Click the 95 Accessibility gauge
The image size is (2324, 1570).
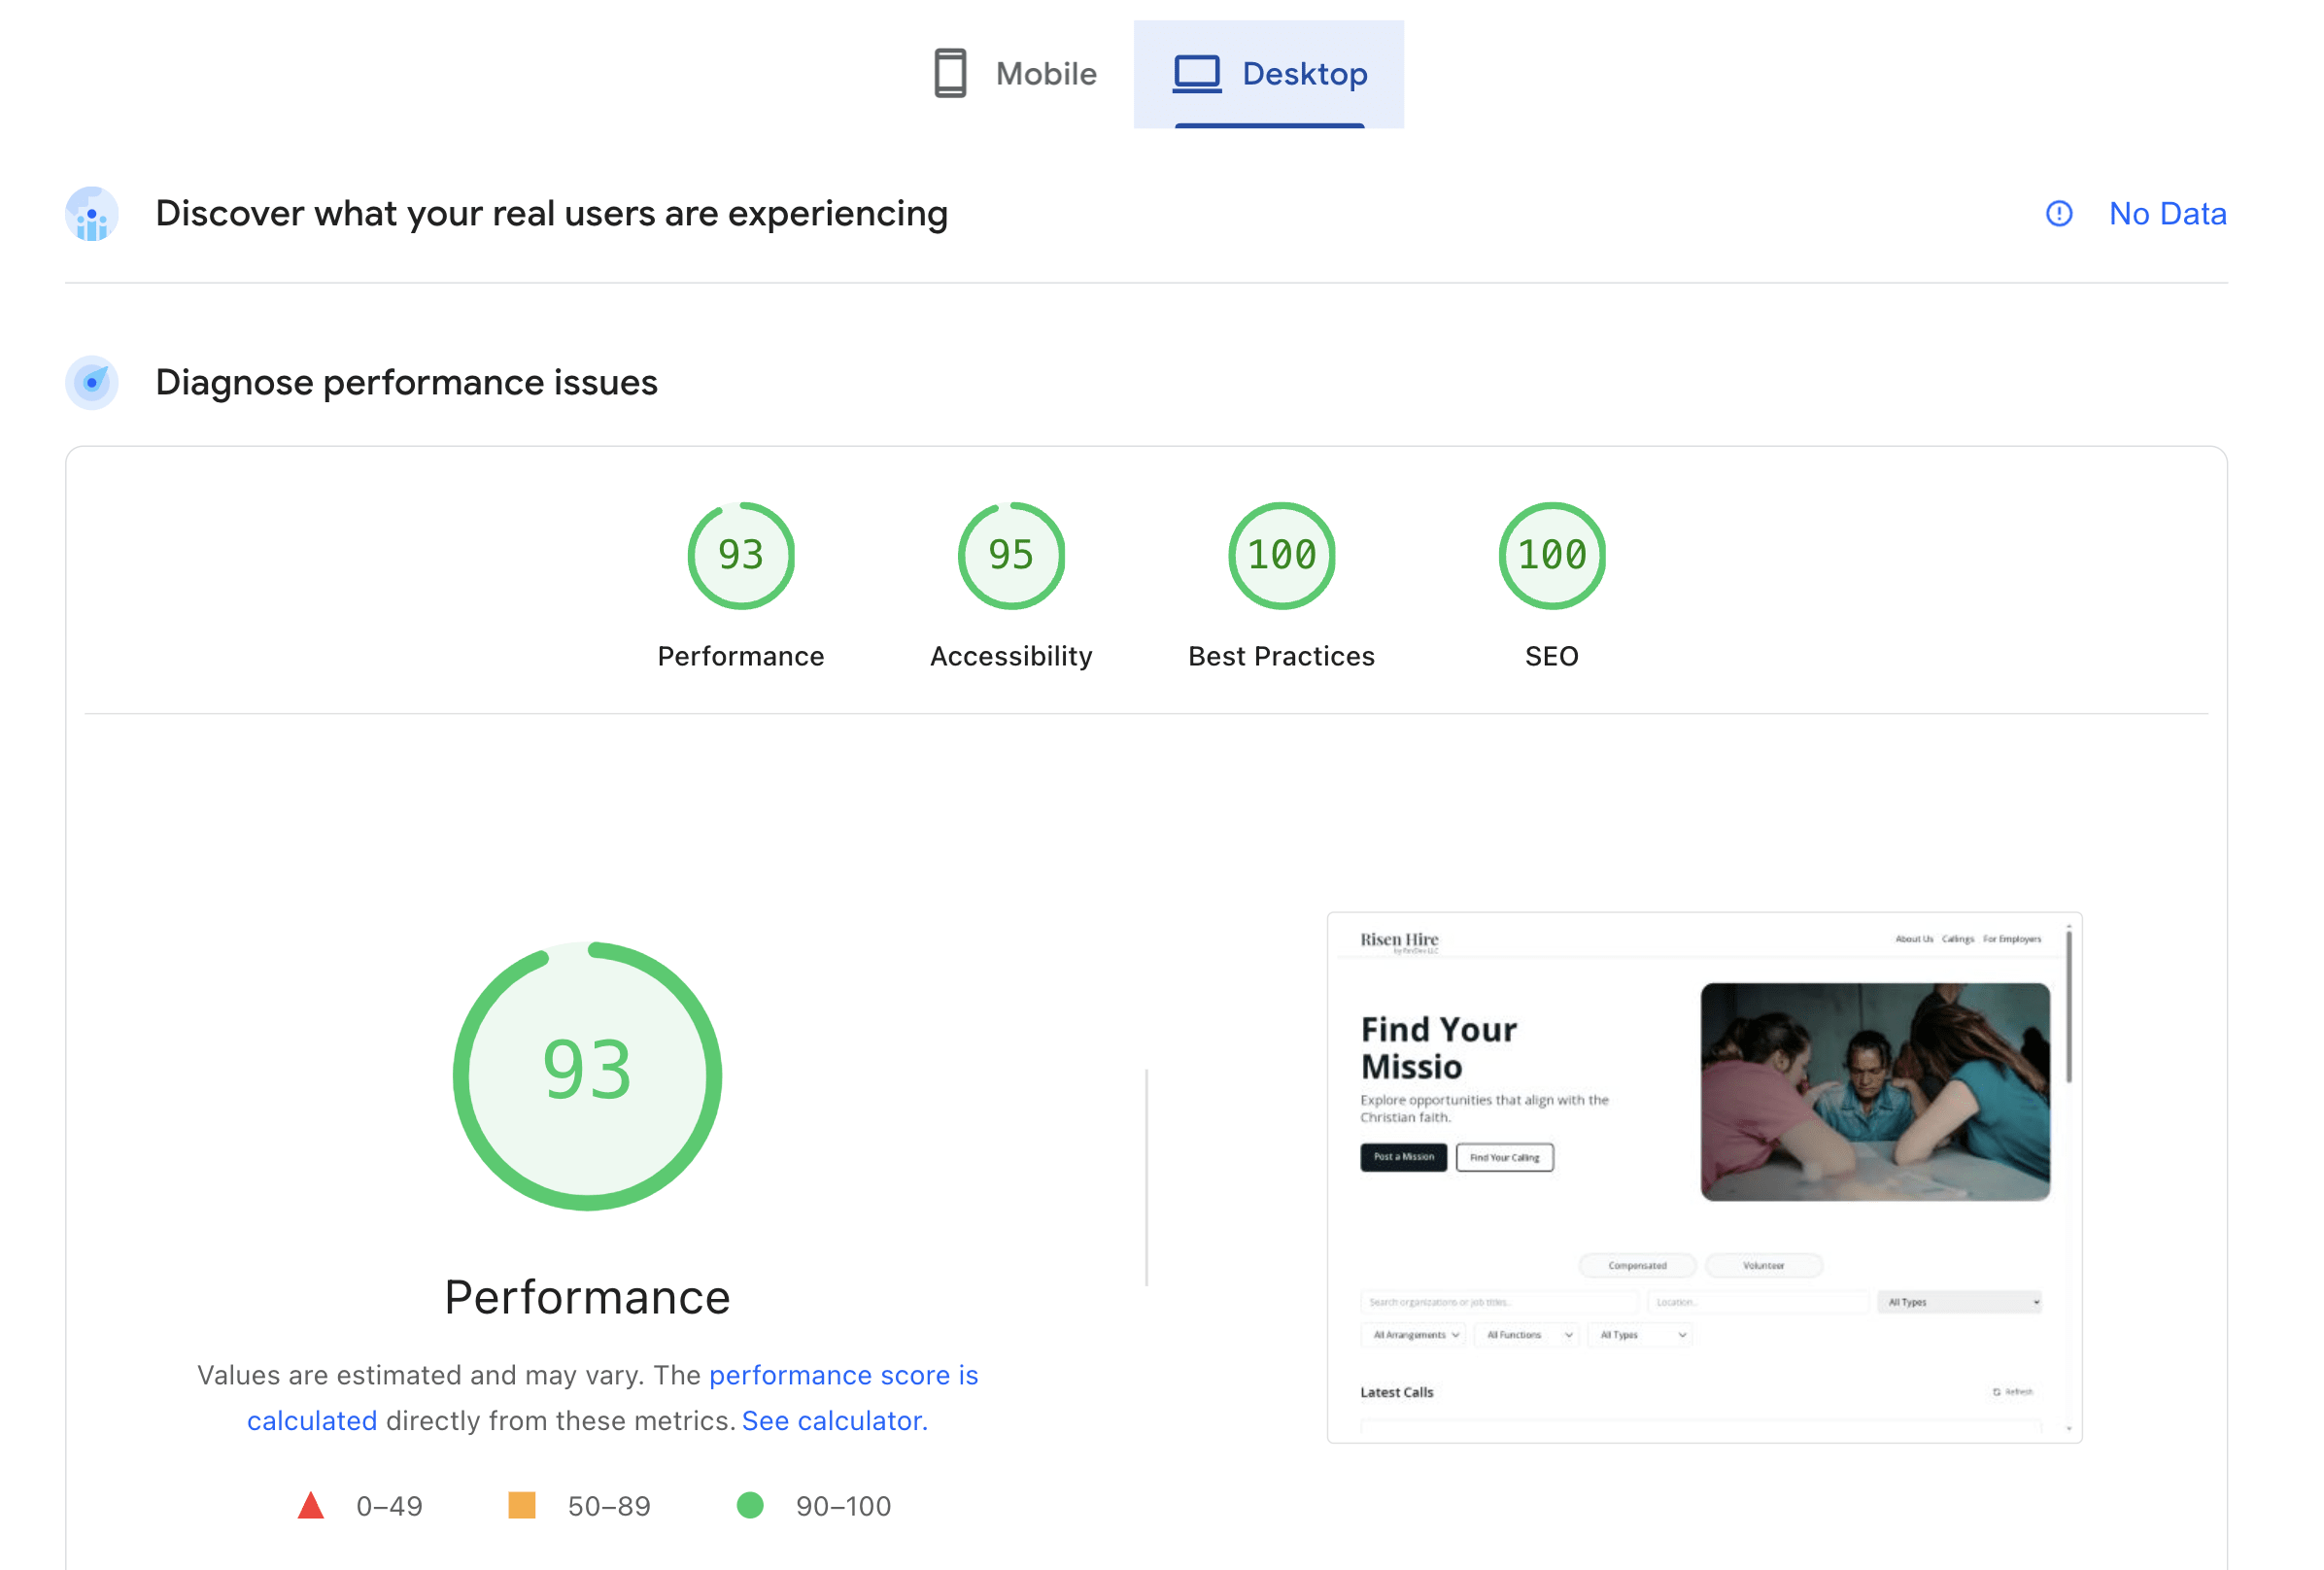[x=1010, y=555]
